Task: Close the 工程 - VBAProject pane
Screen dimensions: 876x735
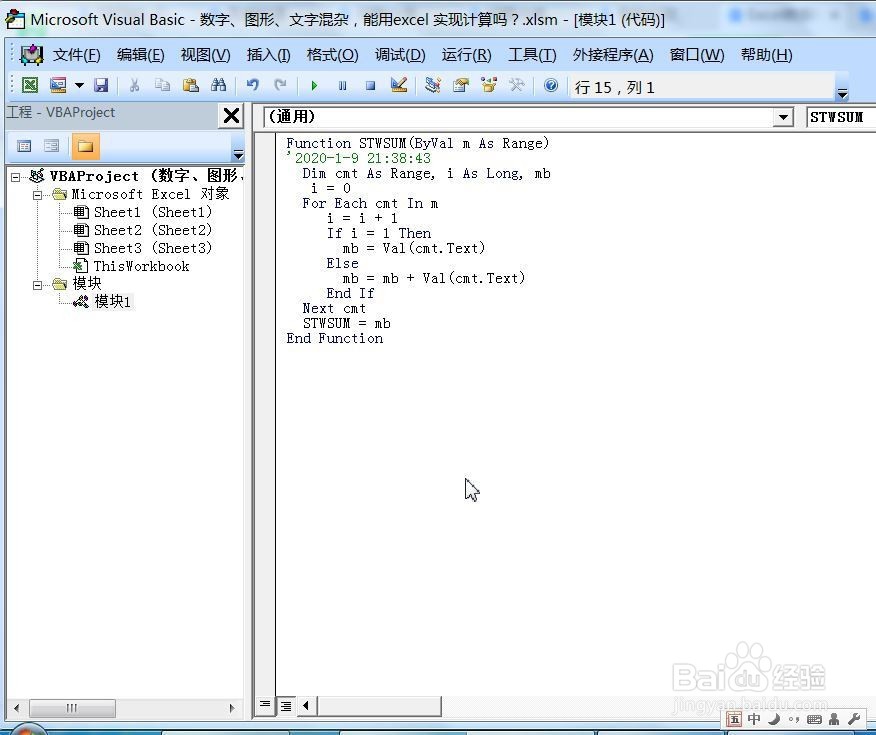Action: pos(231,116)
